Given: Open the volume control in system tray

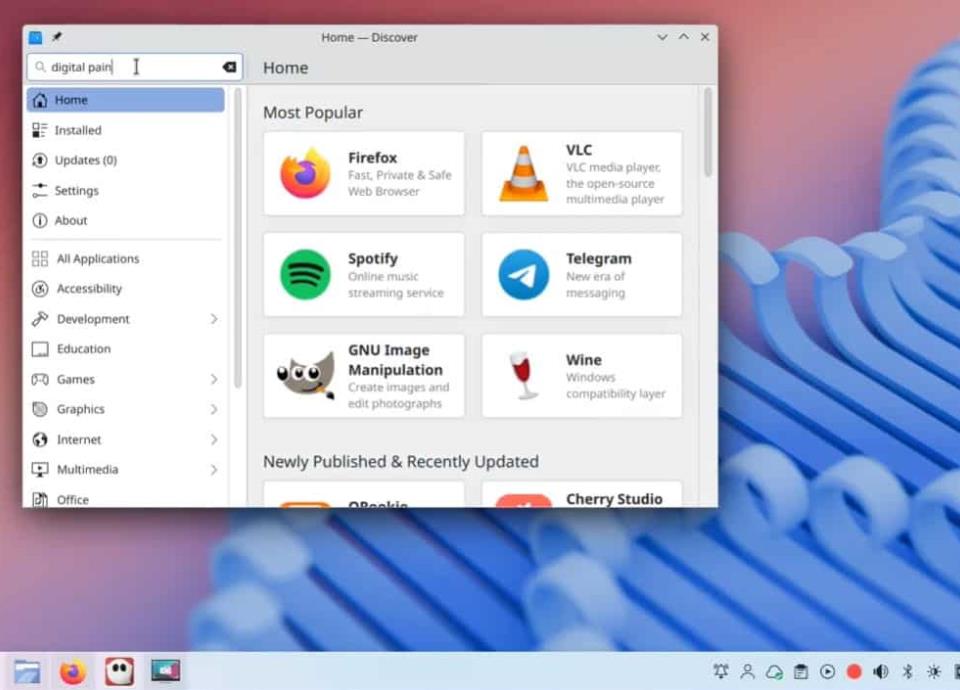Looking at the screenshot, I should click(880, 672).
